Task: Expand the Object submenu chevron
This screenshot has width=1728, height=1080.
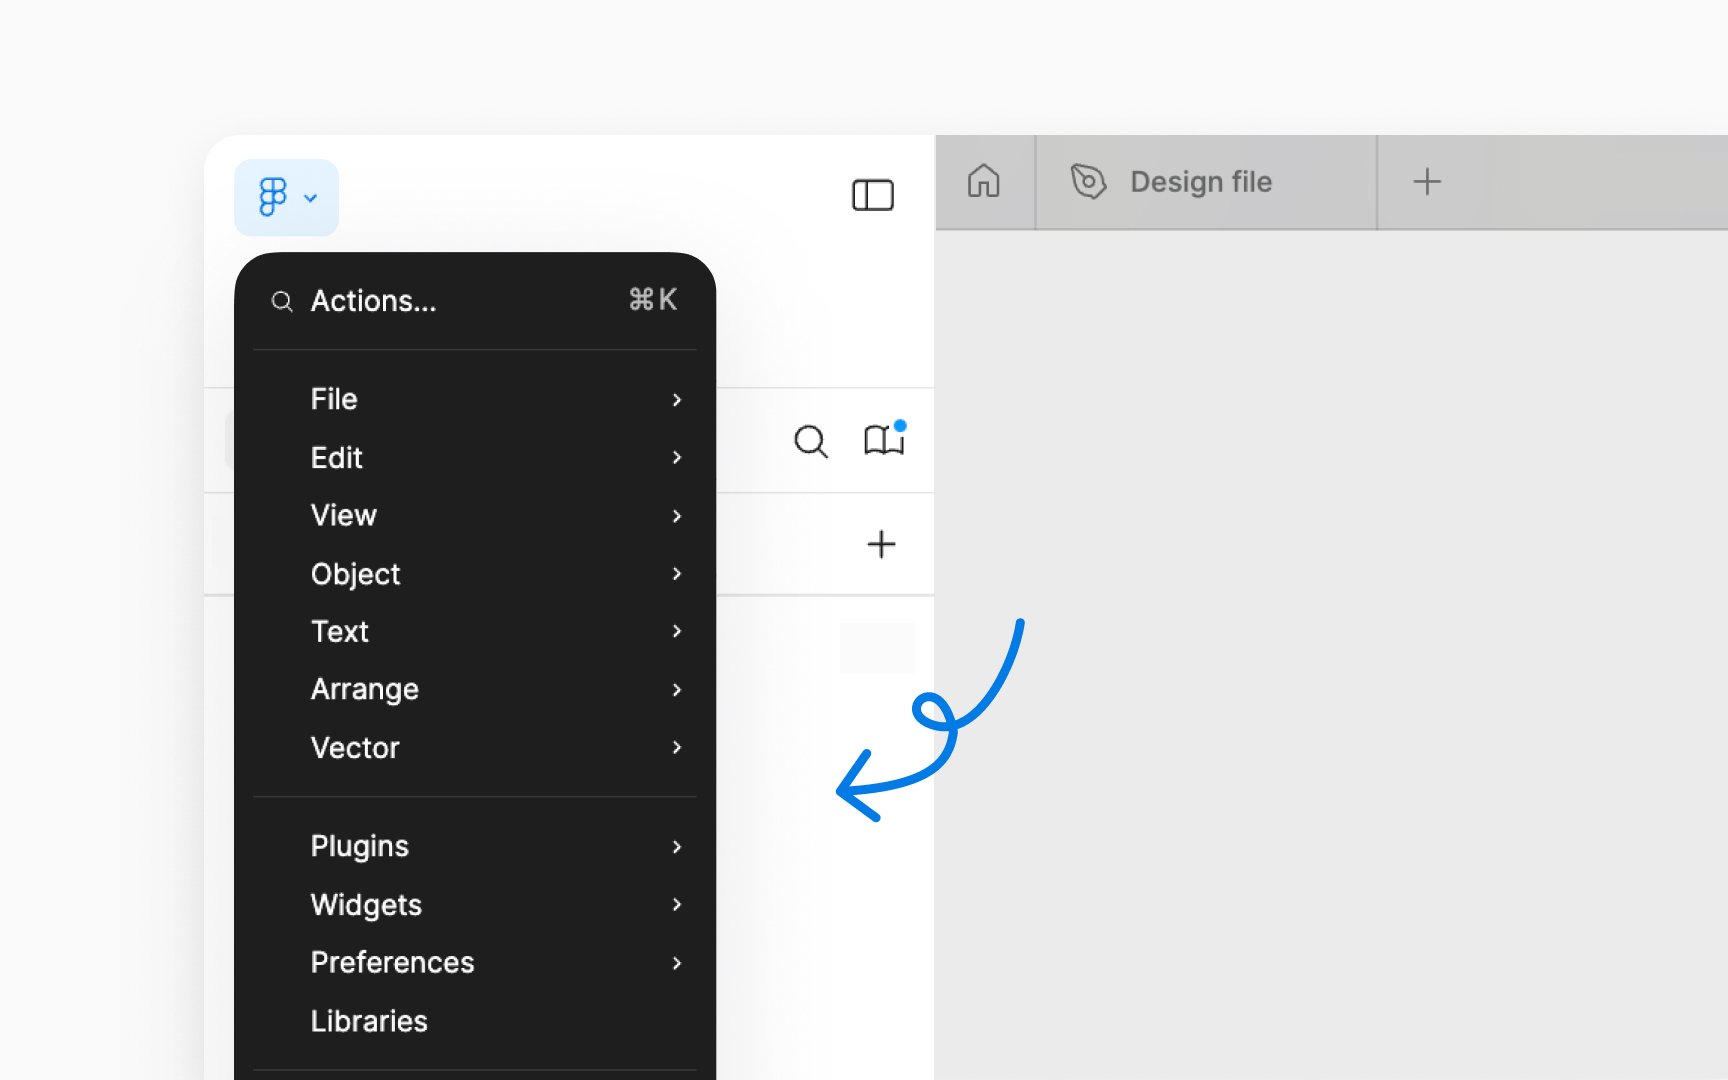Action: point(677,573)
